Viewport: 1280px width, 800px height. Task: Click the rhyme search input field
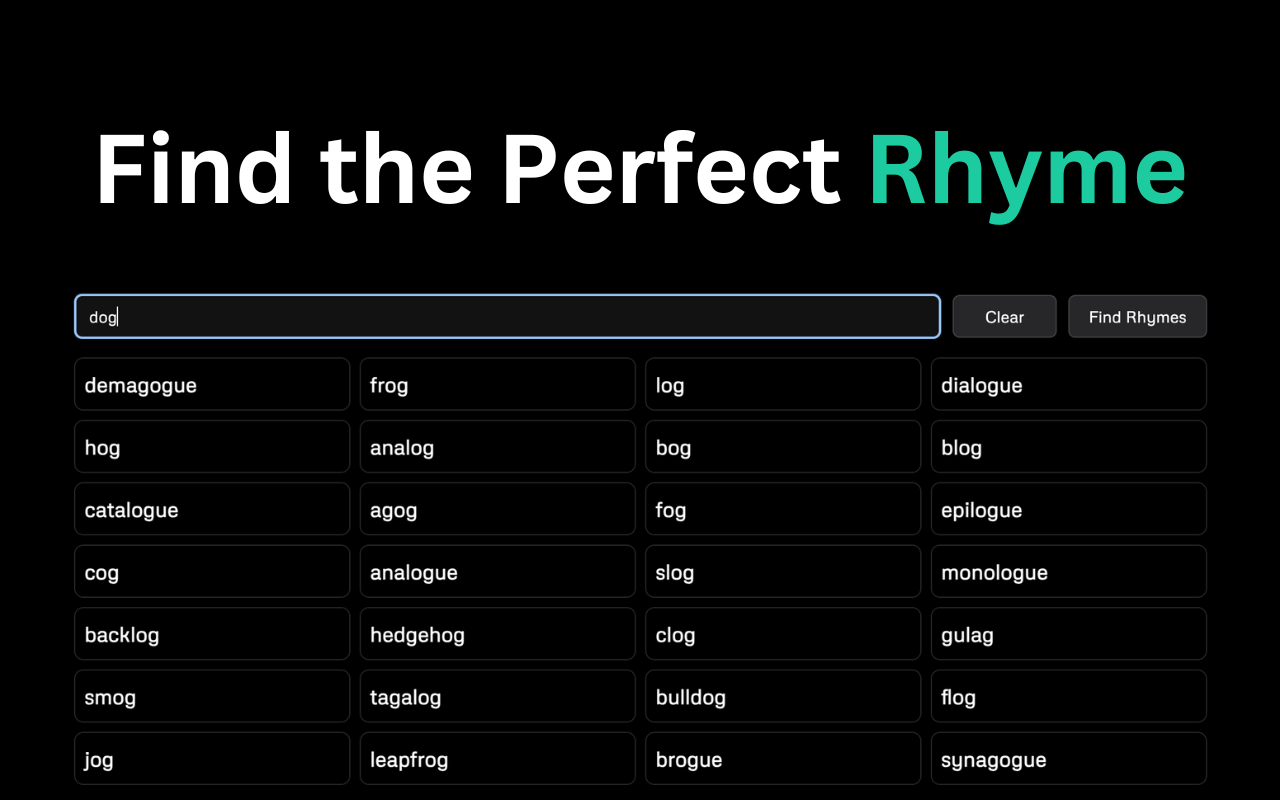(507, 317)
